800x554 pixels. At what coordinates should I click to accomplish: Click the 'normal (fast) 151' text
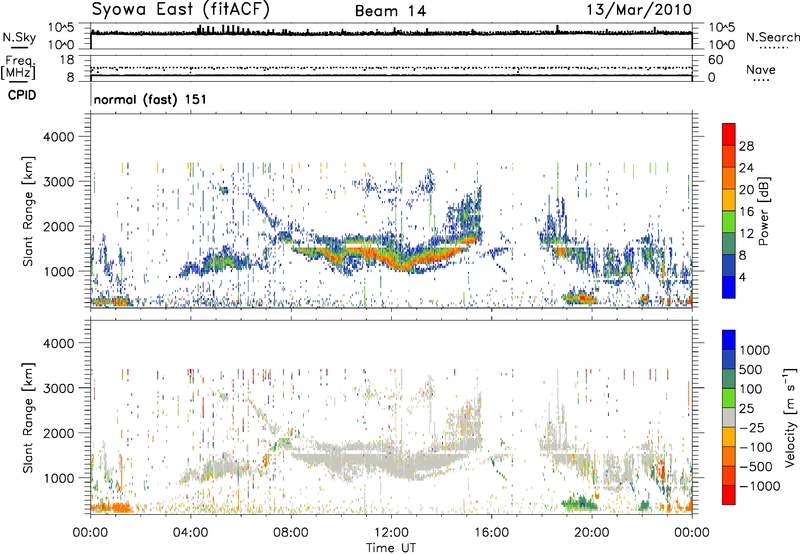point(150,99)
